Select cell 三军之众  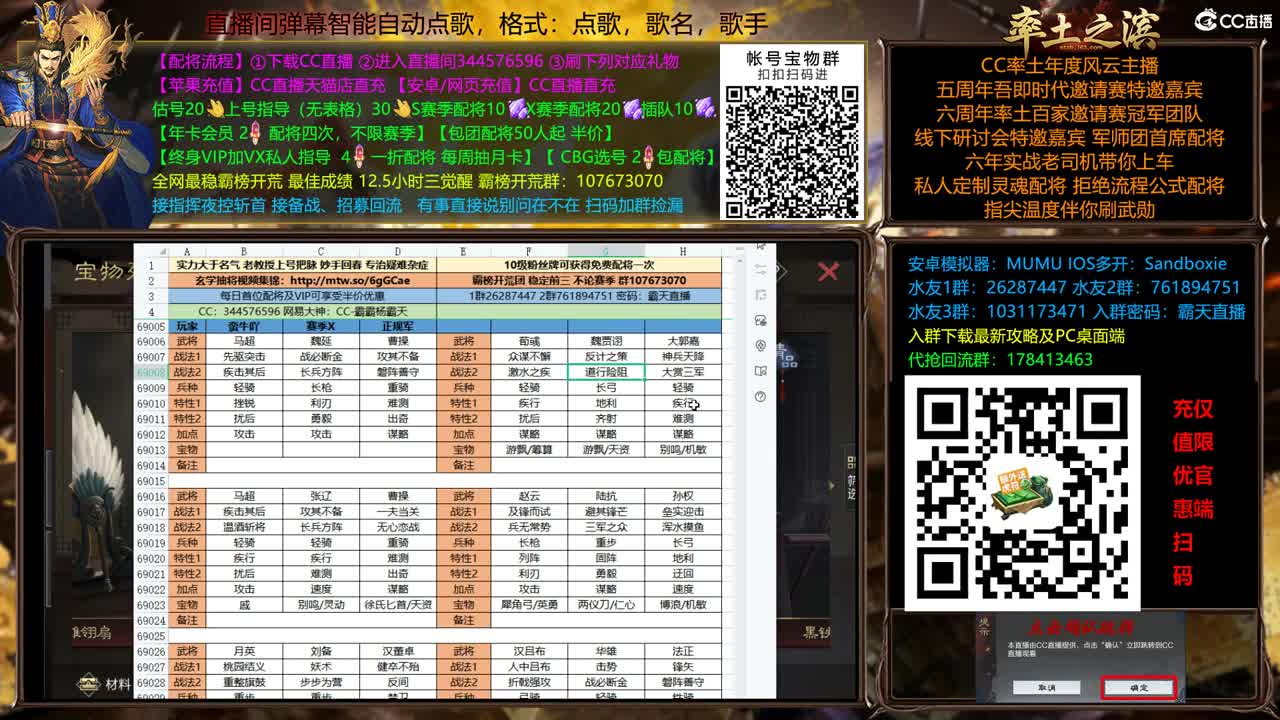[606, 527]
